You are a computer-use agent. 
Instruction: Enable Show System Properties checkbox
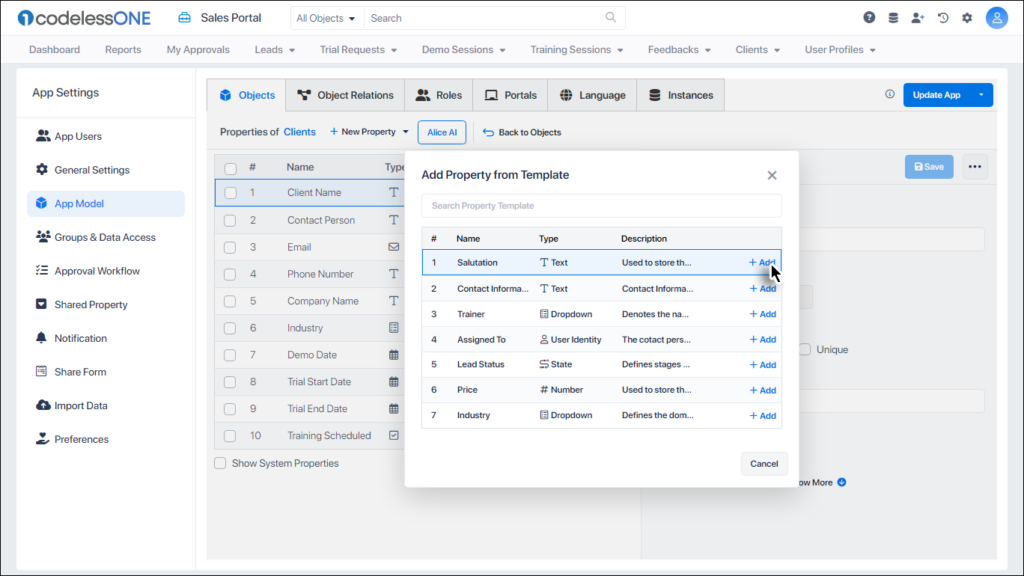pyautogui.click(x=220, y=463)
